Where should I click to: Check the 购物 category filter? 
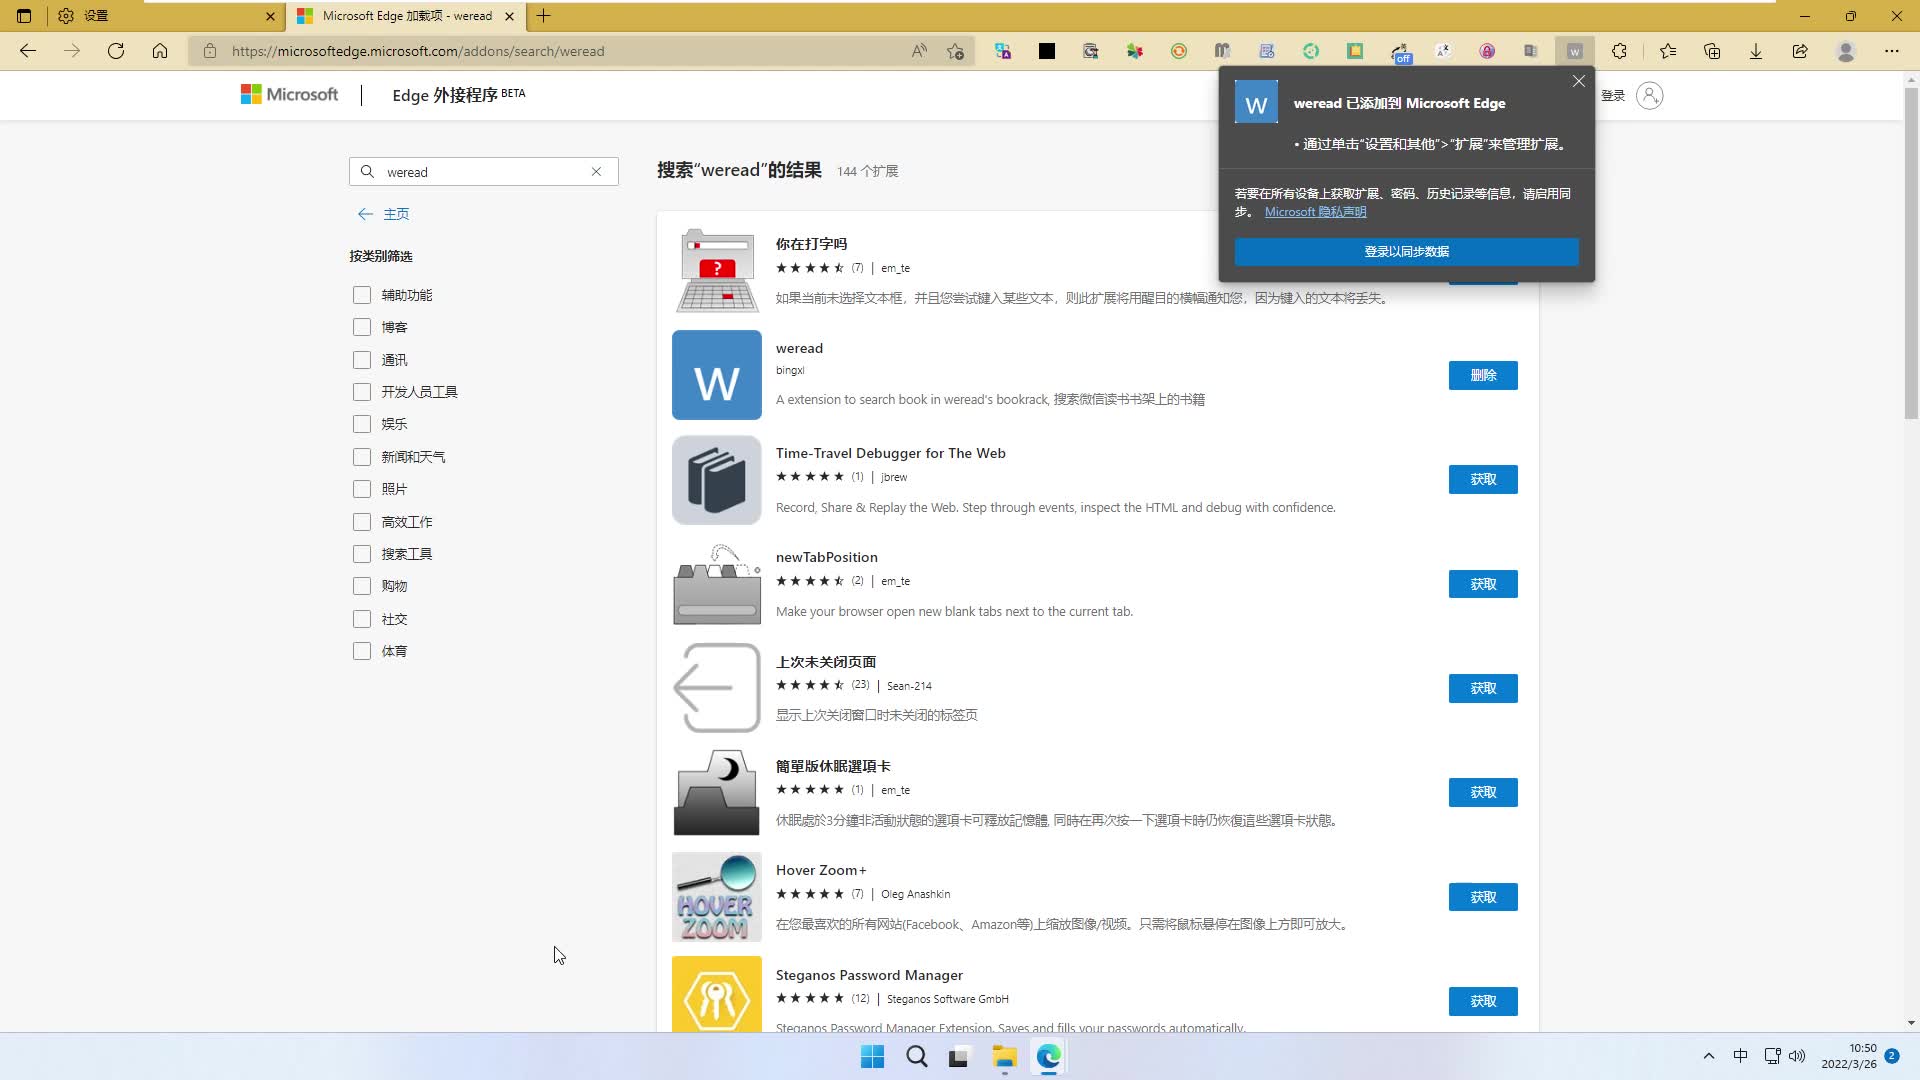click(x=362, y=586)
